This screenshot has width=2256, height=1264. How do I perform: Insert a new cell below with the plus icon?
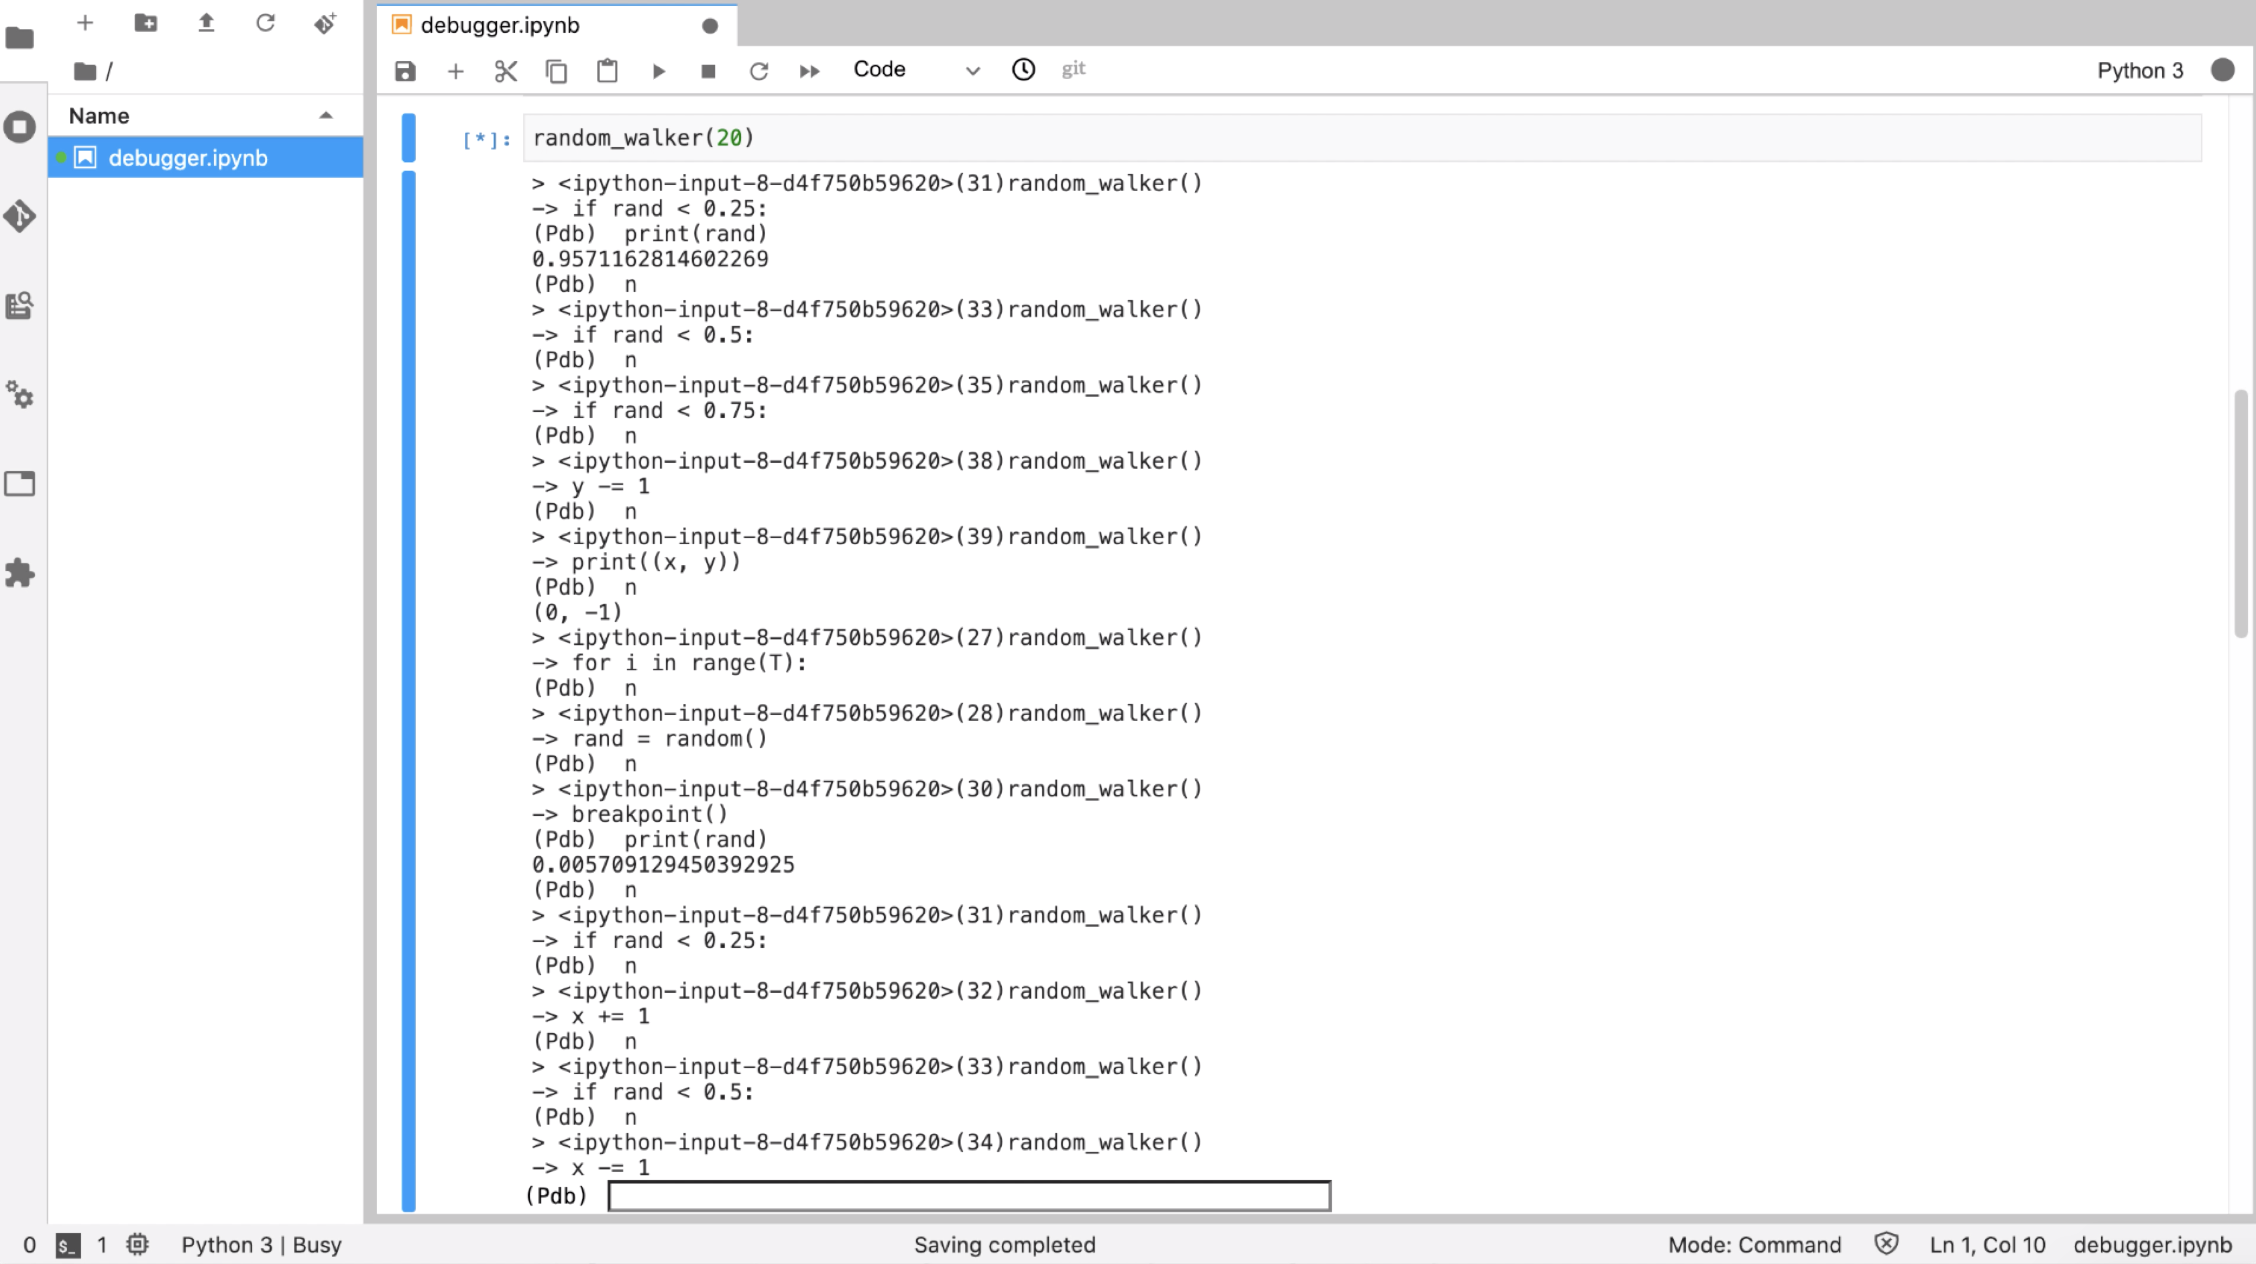455,71
